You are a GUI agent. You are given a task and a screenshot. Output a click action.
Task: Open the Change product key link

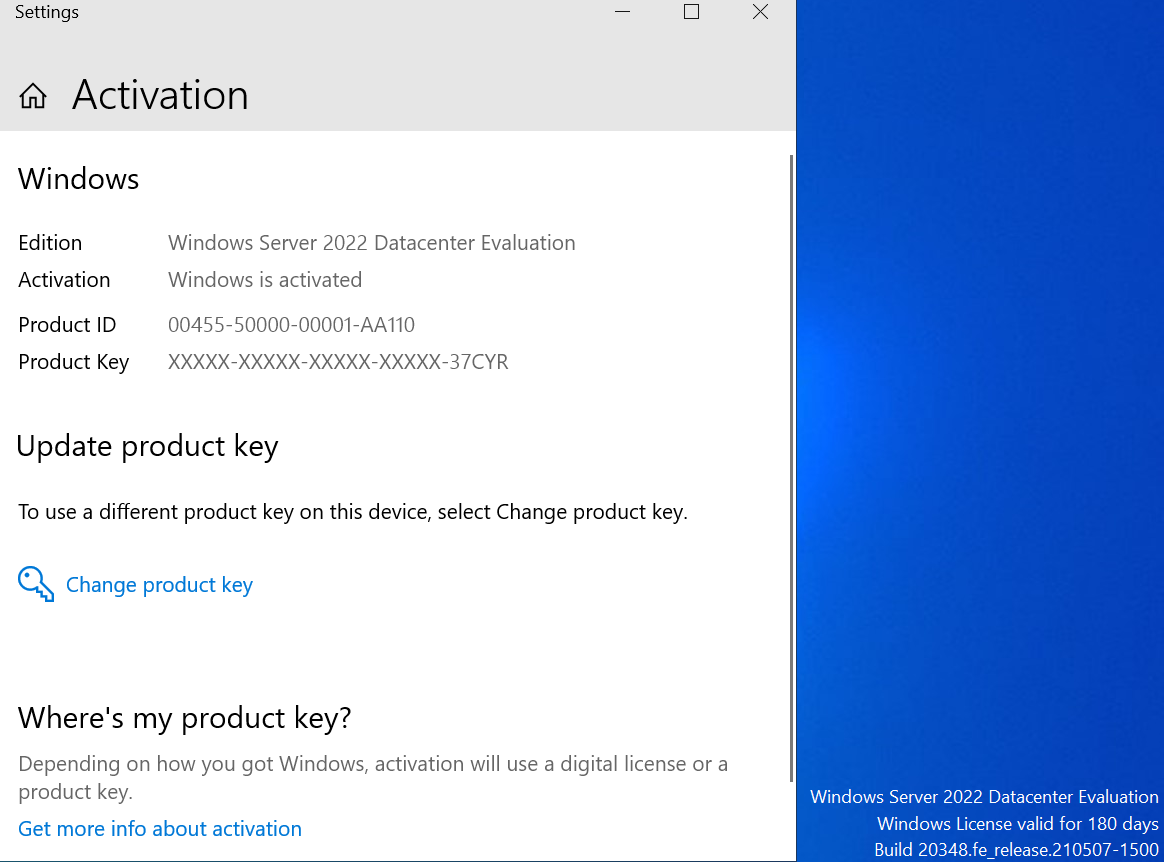coord(159,585)
